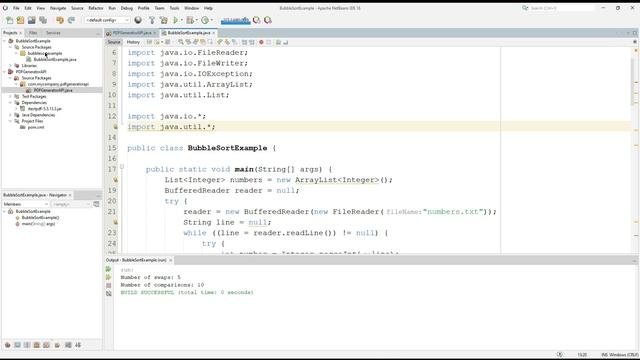The image size is (640, 360).
Task: Click the globe browser icon in toolbar
Action: pos(138,20)
